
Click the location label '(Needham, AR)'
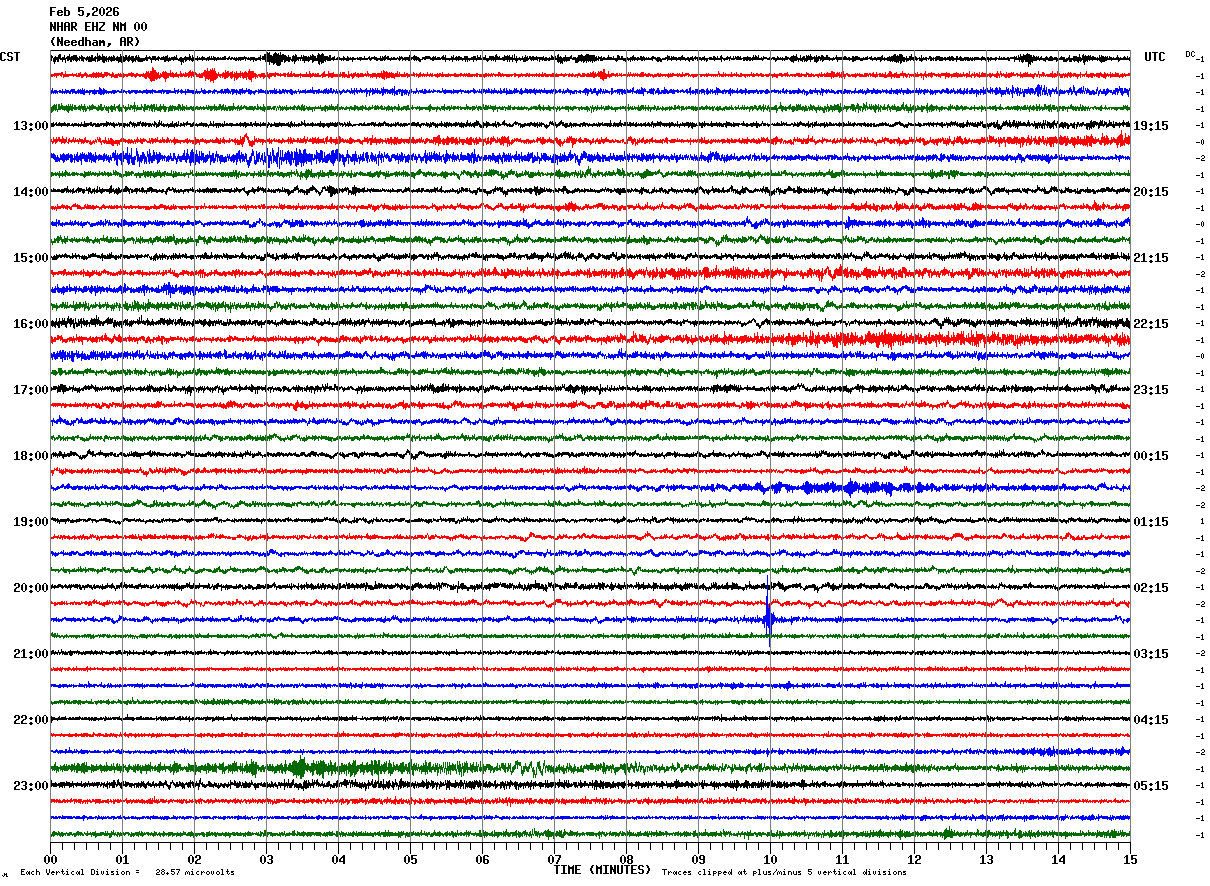coord(95,42)
